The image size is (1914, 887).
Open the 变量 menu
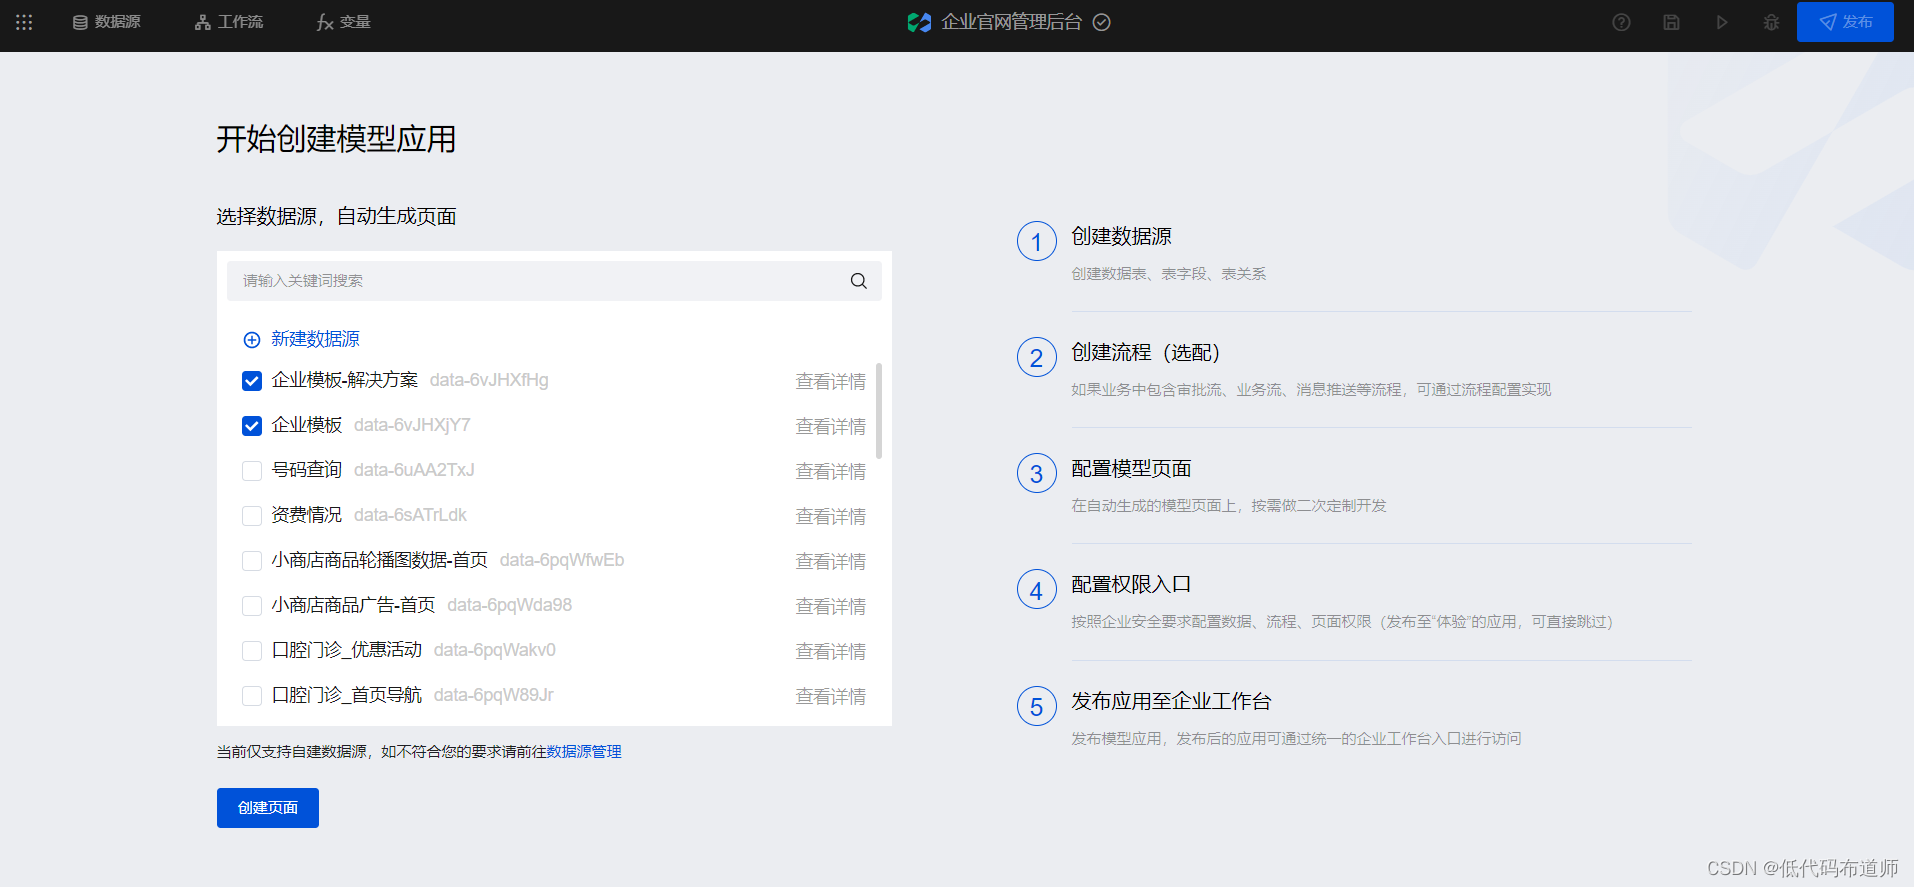click(x=343, y=22)
